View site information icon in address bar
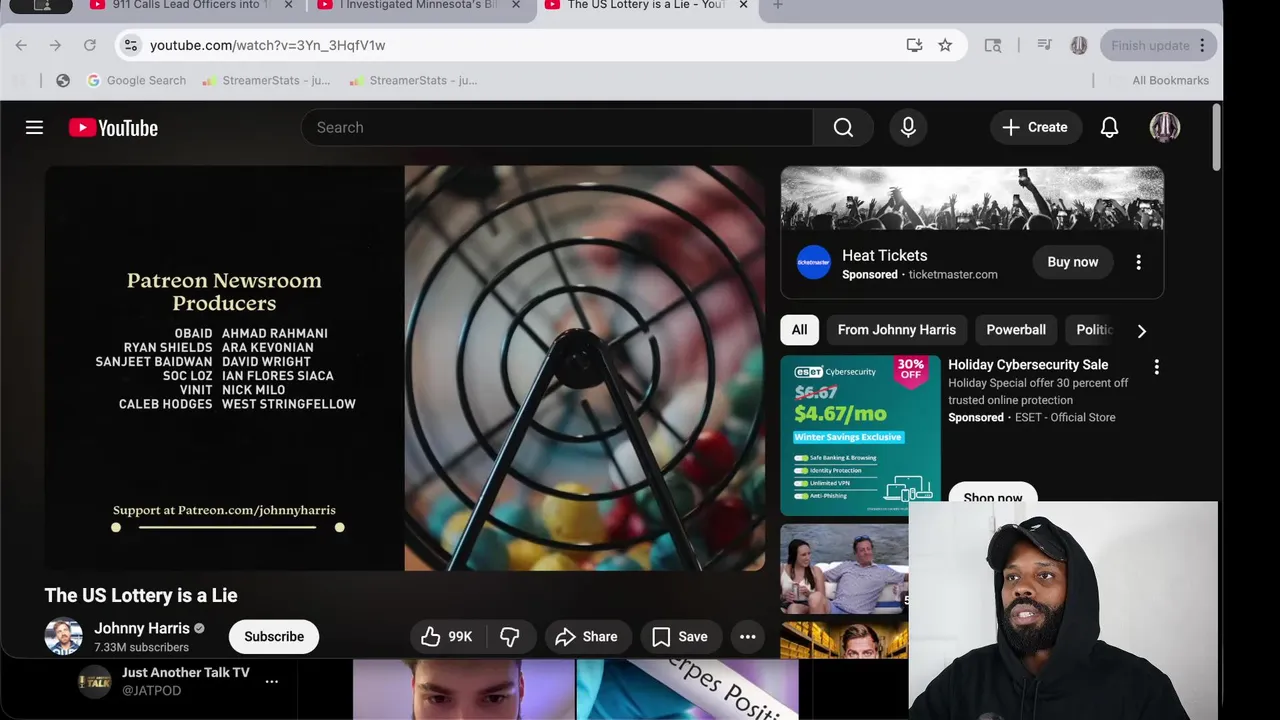Screen dimensions: 1280x720 point(129,45)
